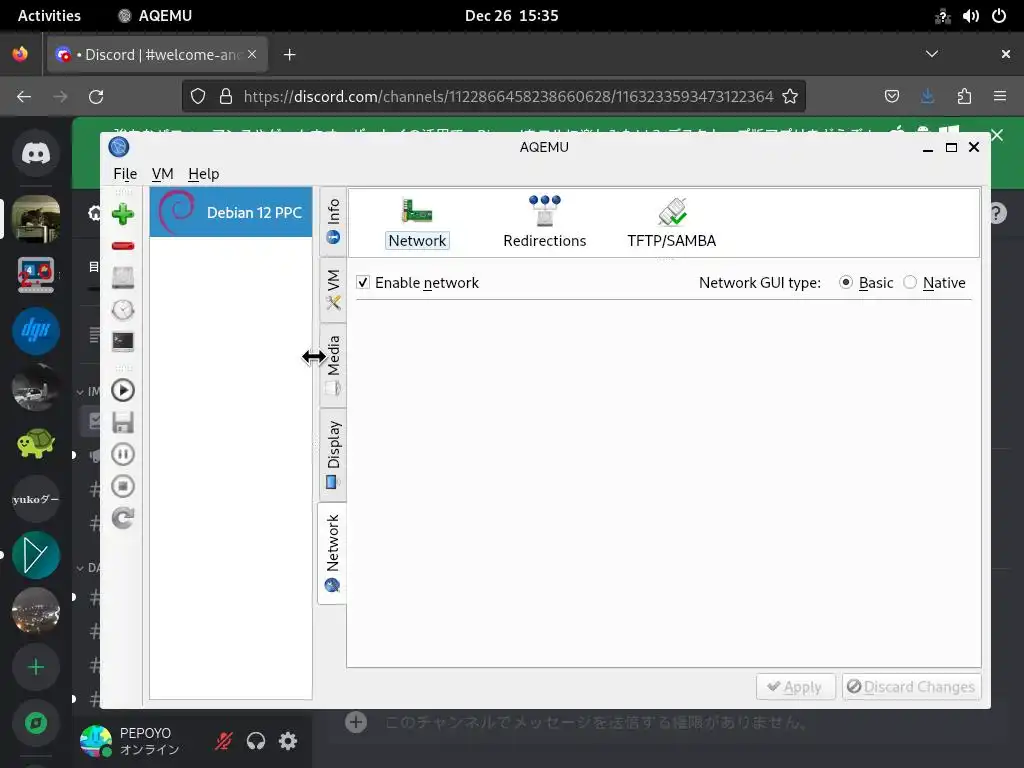Open the hard disk manager icon in AQEMU toolbar
This screenshot has width=1024, height=768.
pos(123,278)
